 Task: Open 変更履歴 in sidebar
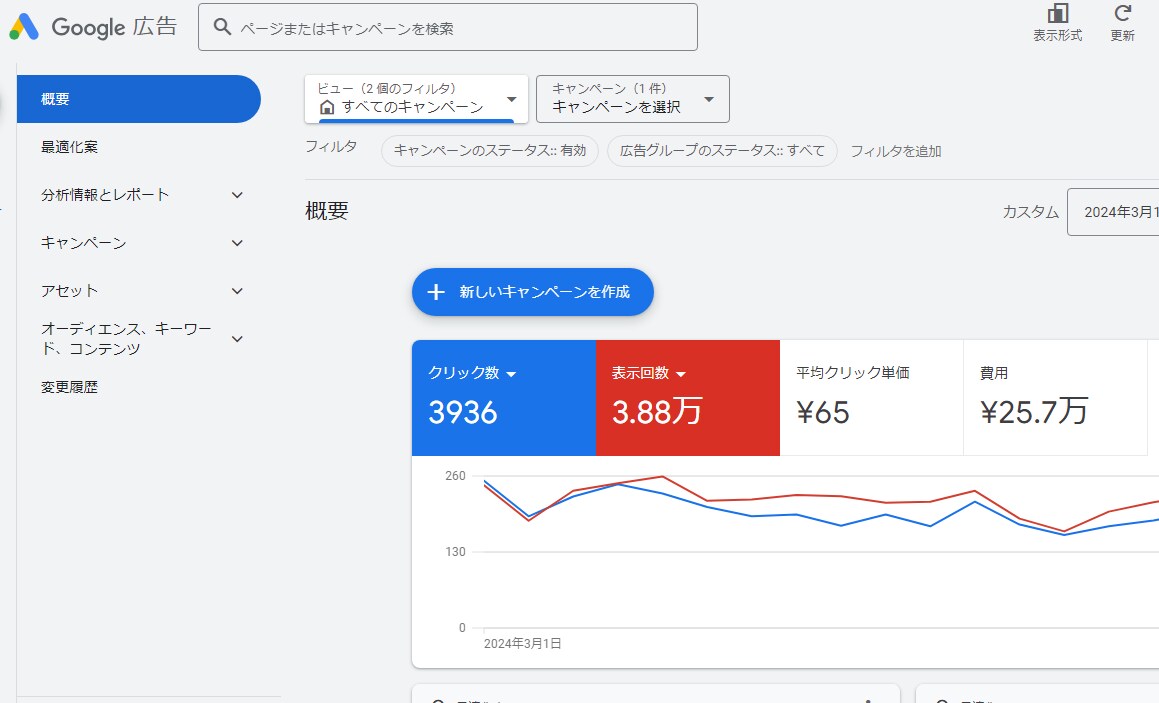click(x=69, y=387)
